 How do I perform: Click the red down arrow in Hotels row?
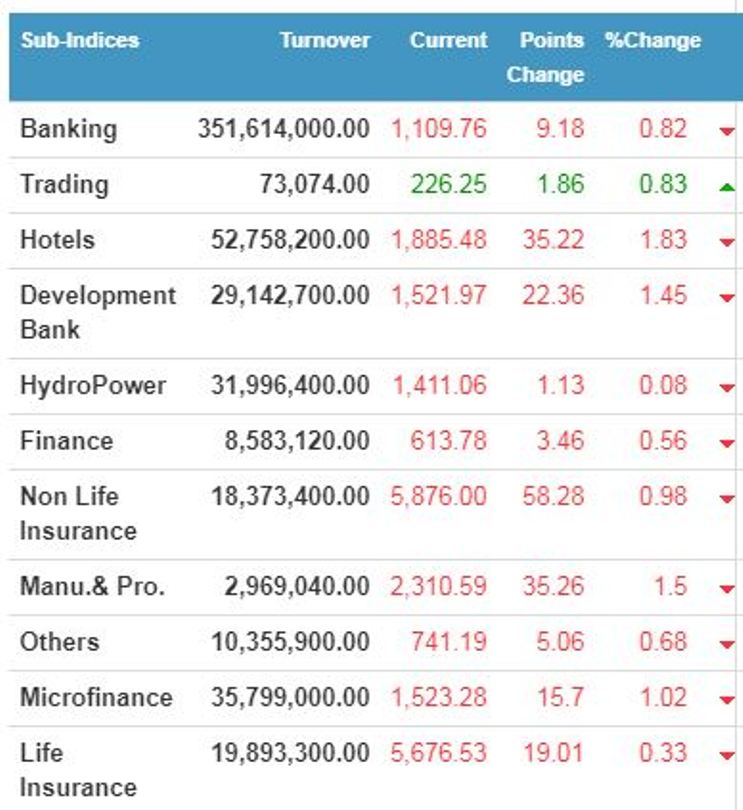pos(726,242)
